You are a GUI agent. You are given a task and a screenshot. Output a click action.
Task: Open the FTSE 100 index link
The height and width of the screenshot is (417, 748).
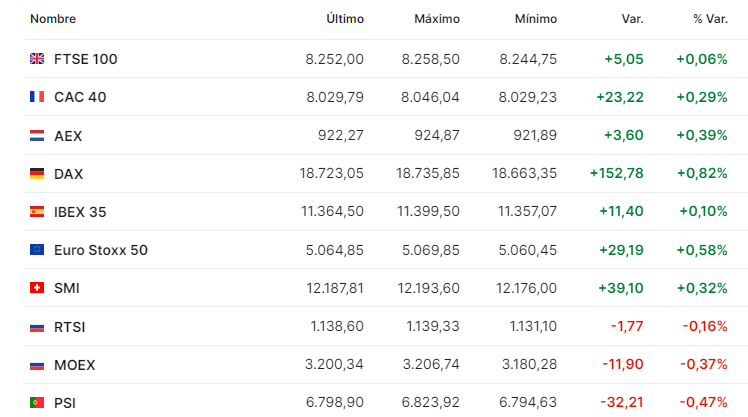(85, 59)
